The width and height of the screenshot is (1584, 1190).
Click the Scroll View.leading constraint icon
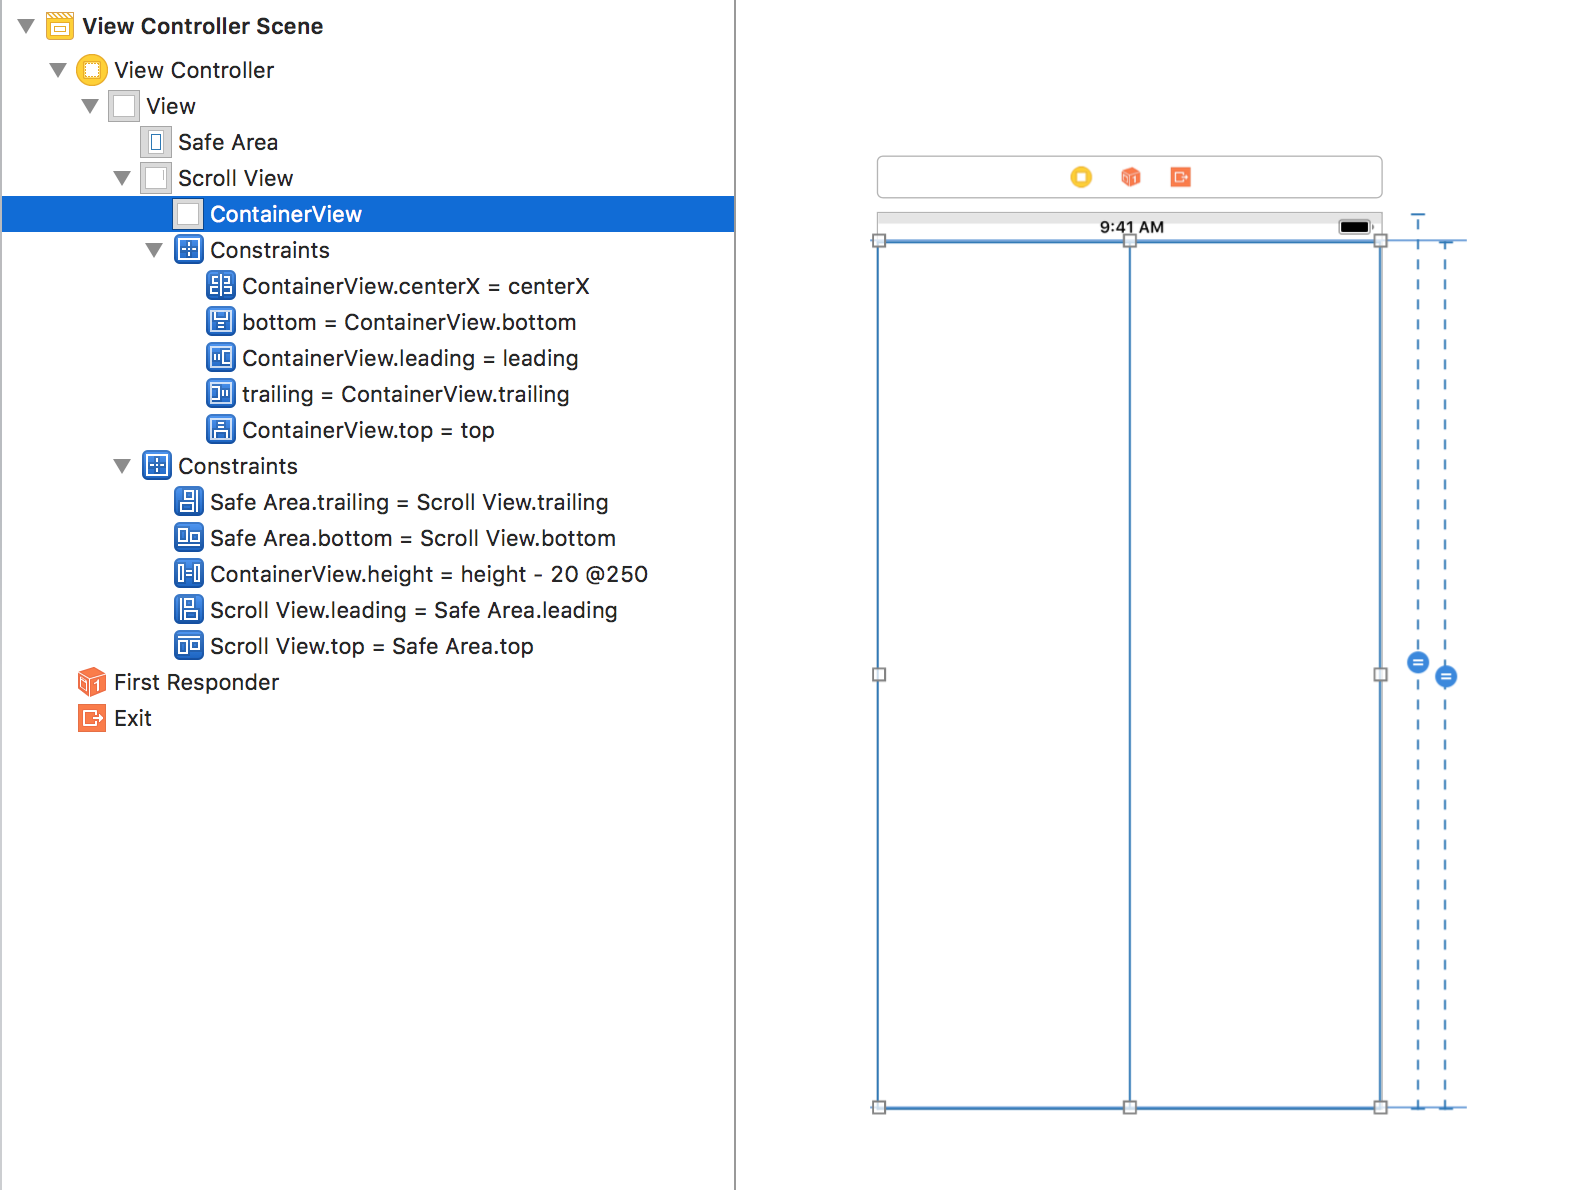189,610
